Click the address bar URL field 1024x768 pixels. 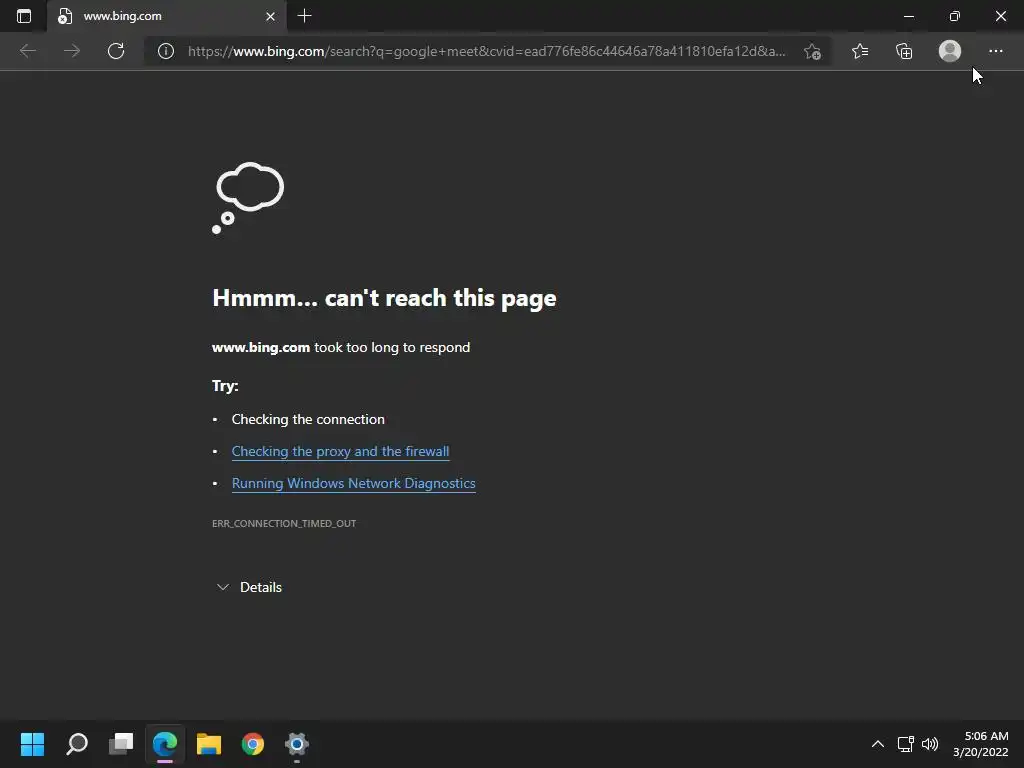pos(487,51)
